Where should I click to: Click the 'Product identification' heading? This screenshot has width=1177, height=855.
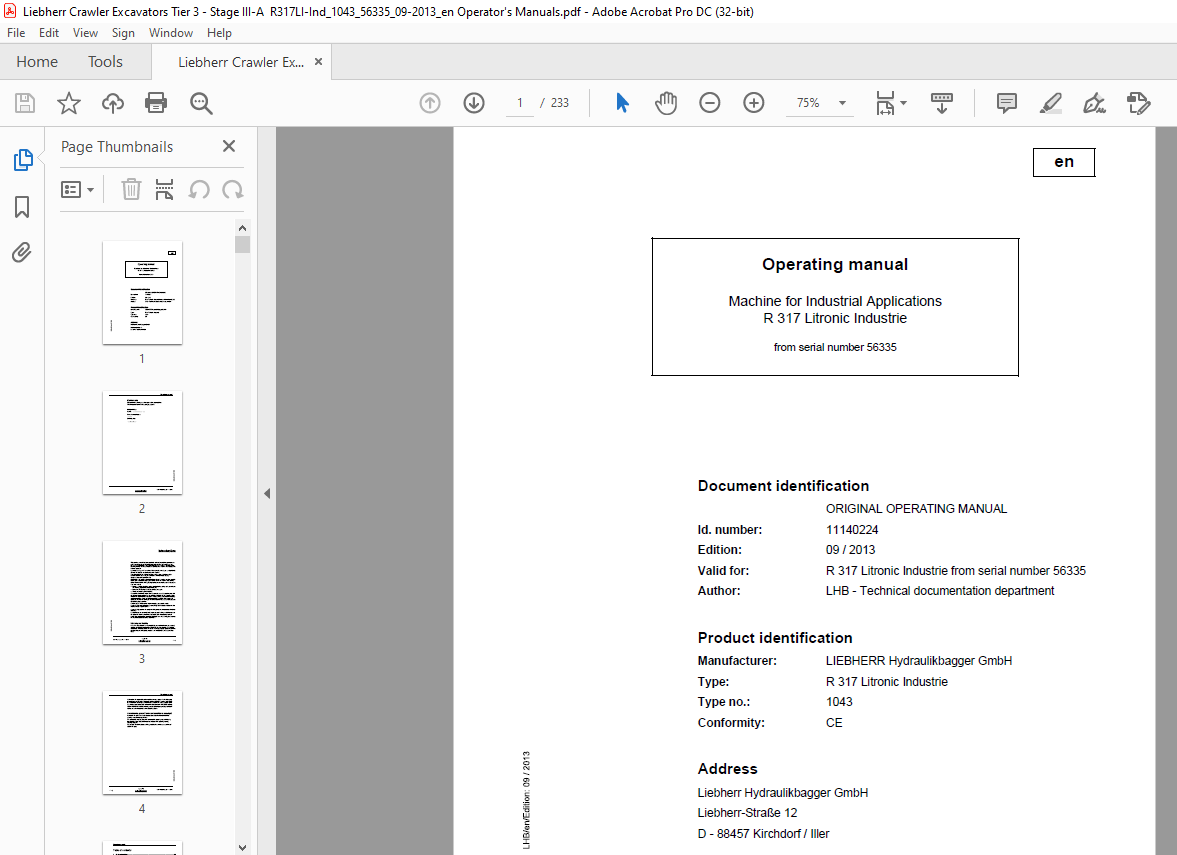tap(775, 638)
